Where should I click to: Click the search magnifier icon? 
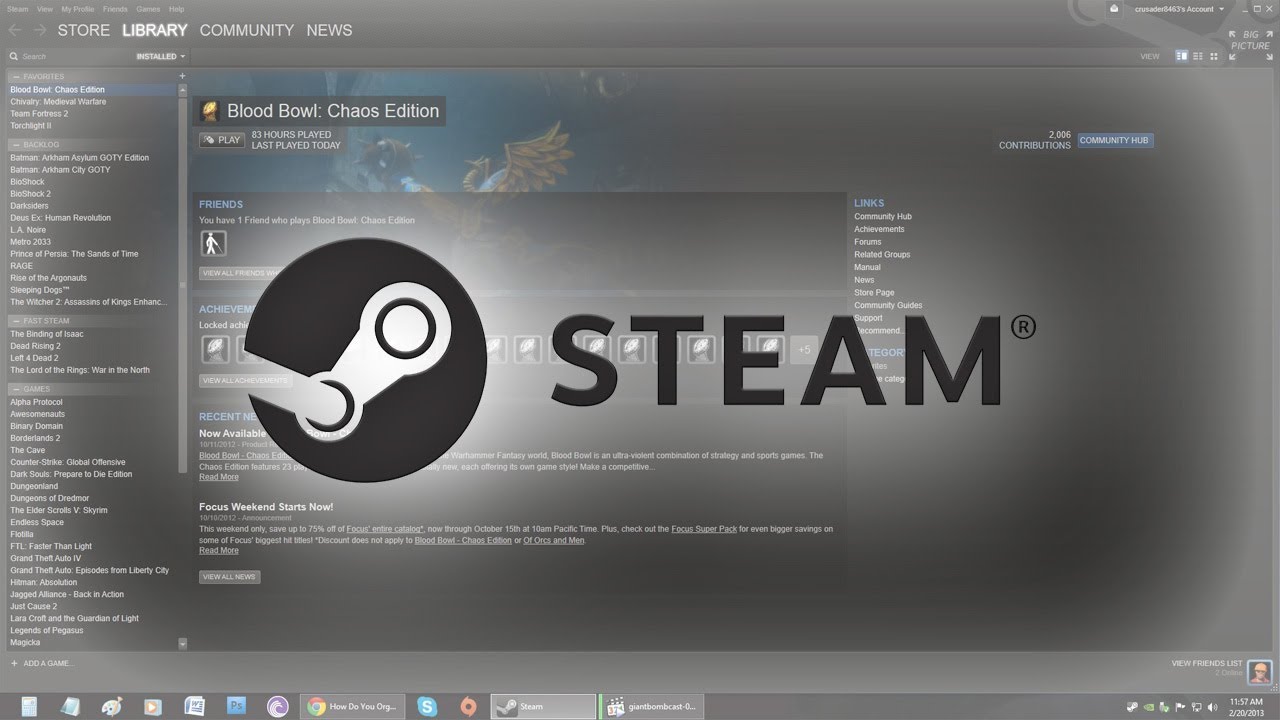pos(14,57)
